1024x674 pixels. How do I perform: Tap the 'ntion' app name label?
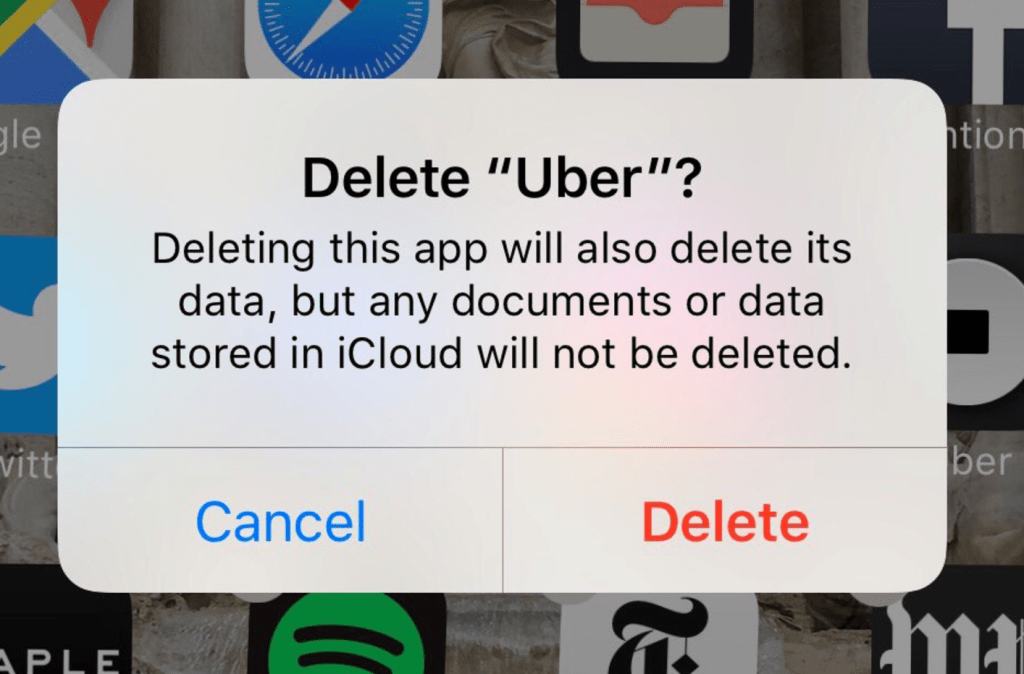click(985, 136)
